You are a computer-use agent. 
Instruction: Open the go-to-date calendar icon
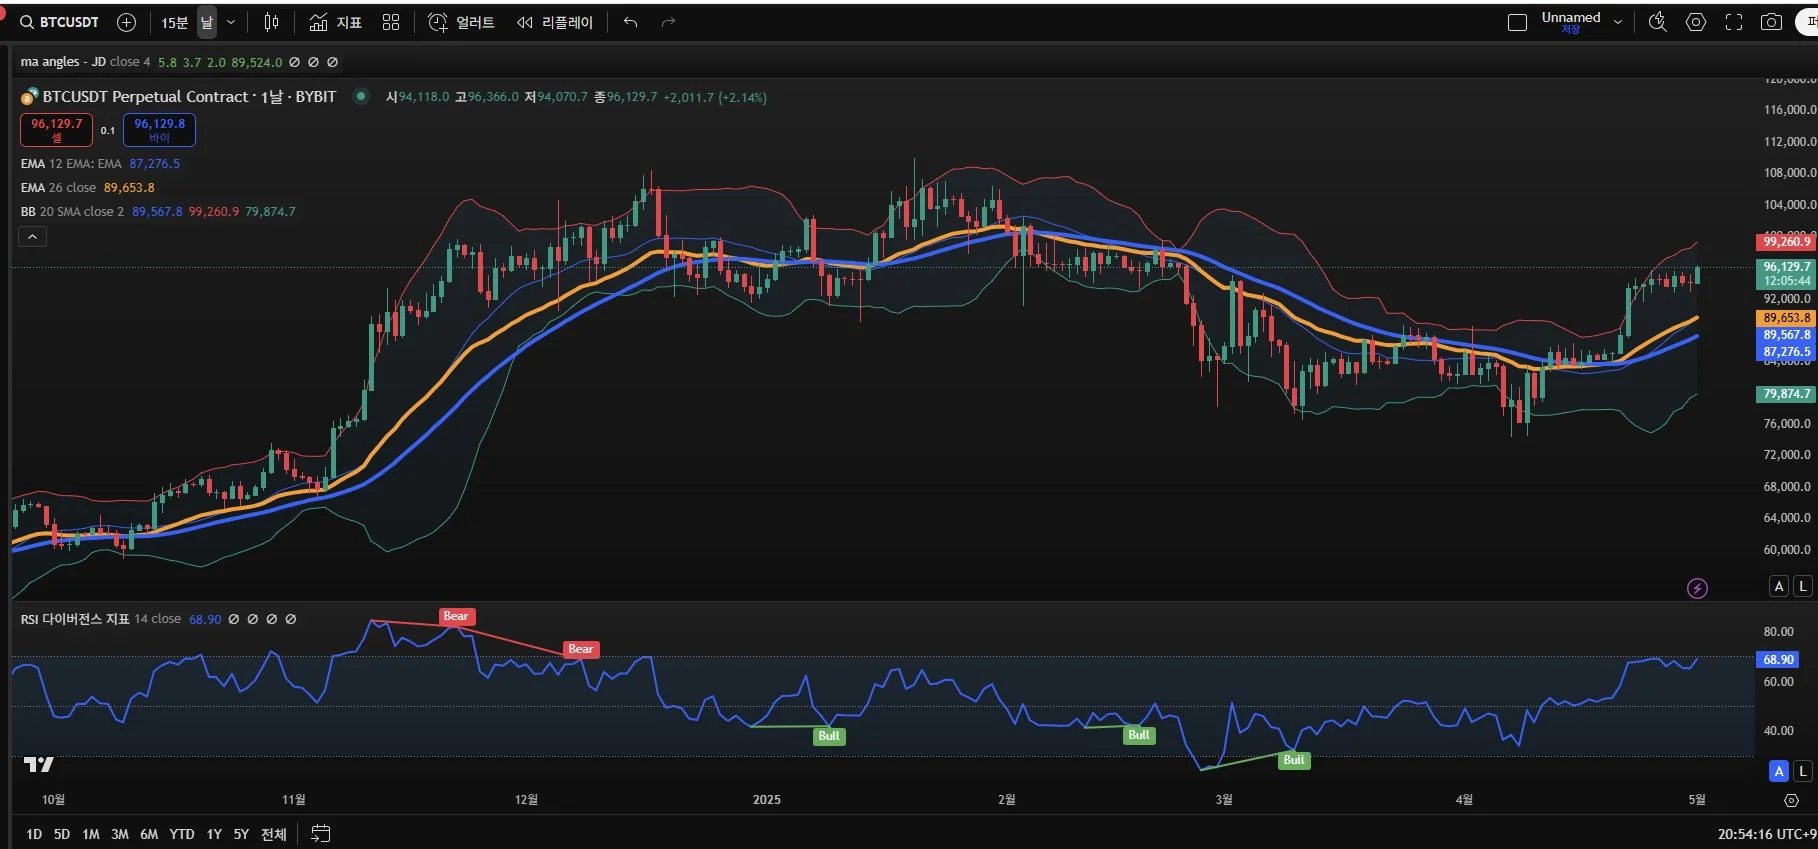click(320, 833)
